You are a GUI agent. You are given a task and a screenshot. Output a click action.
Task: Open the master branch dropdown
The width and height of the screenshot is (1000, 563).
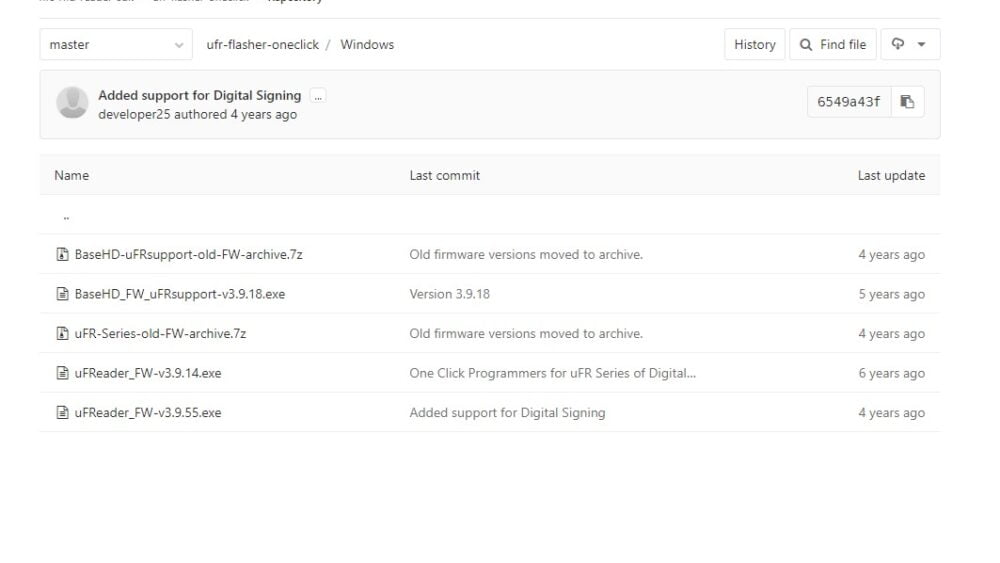click(x=116, y=45)
